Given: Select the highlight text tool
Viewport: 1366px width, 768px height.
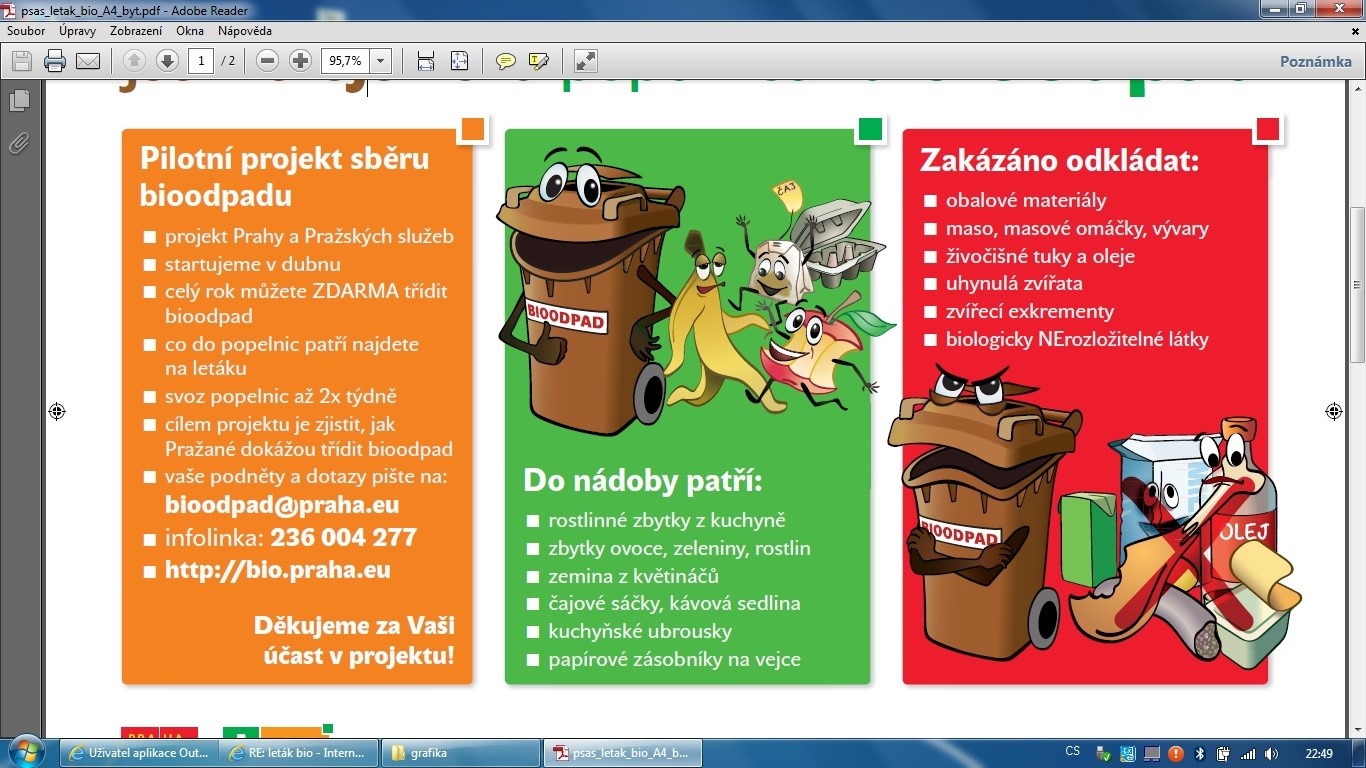Looking at the screenshot, I should click(539, 61).
